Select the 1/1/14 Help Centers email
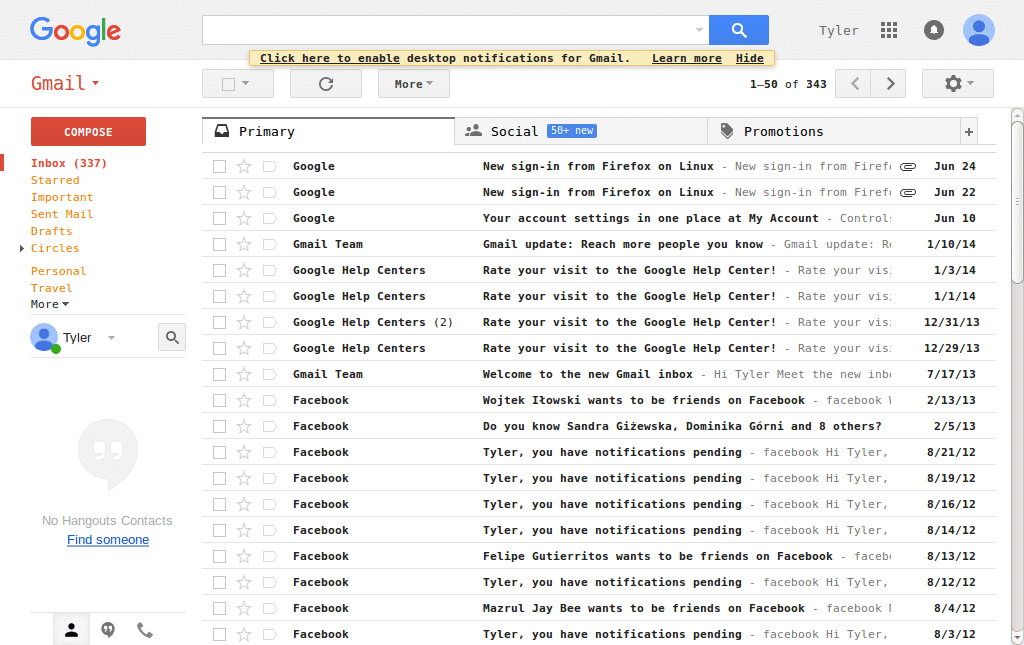 (219, 296)
